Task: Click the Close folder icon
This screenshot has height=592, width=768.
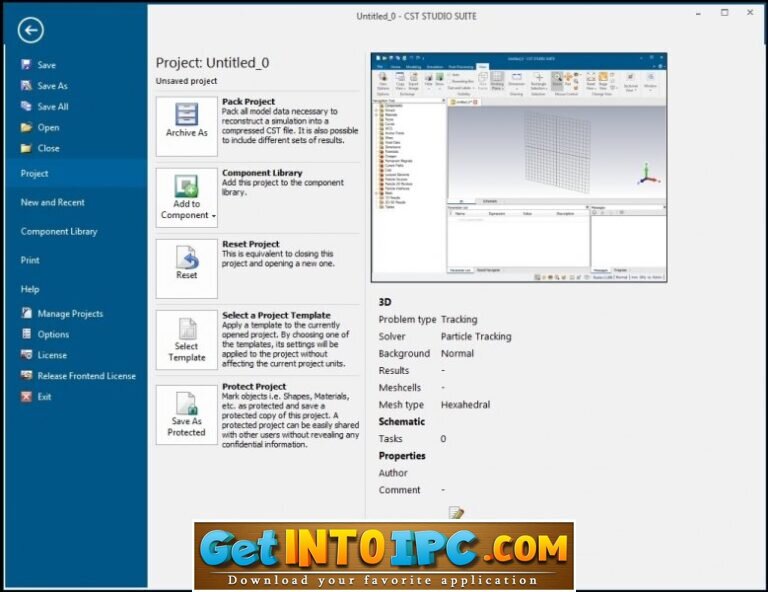Action: 26,148
